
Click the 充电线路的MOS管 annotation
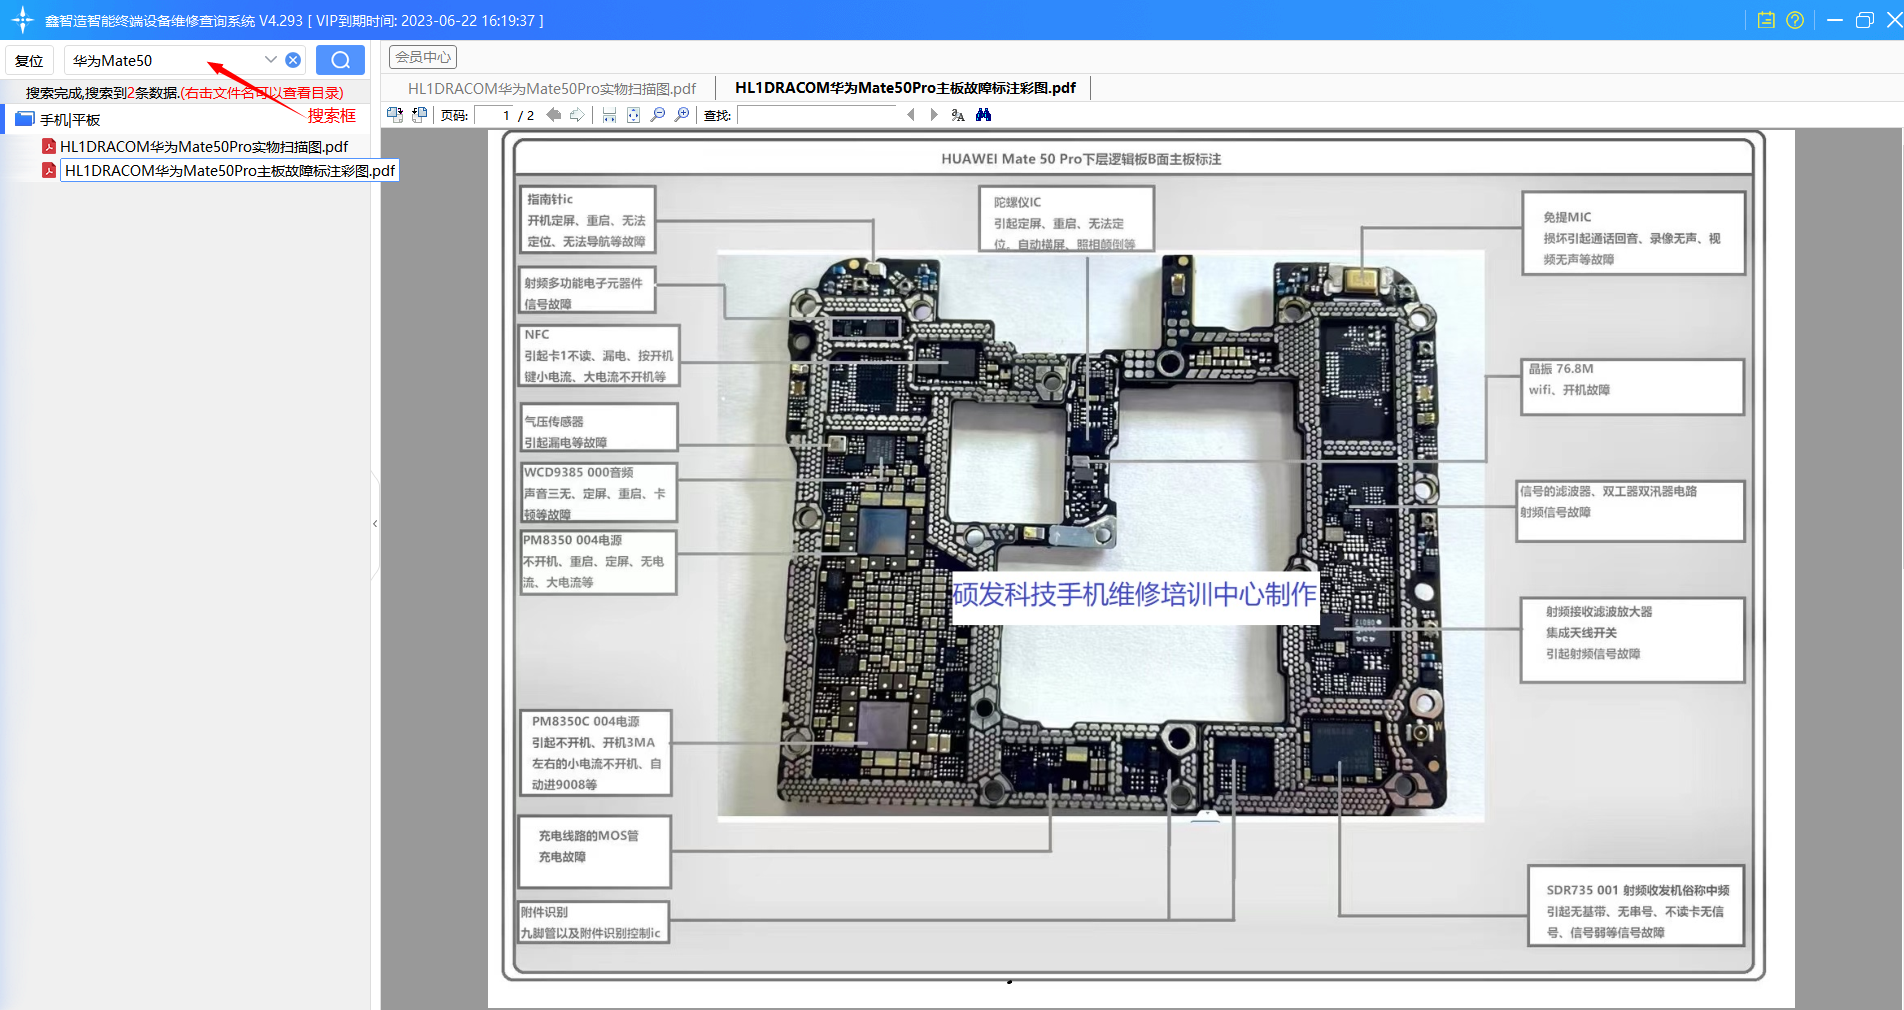click(x=594, y=851)
